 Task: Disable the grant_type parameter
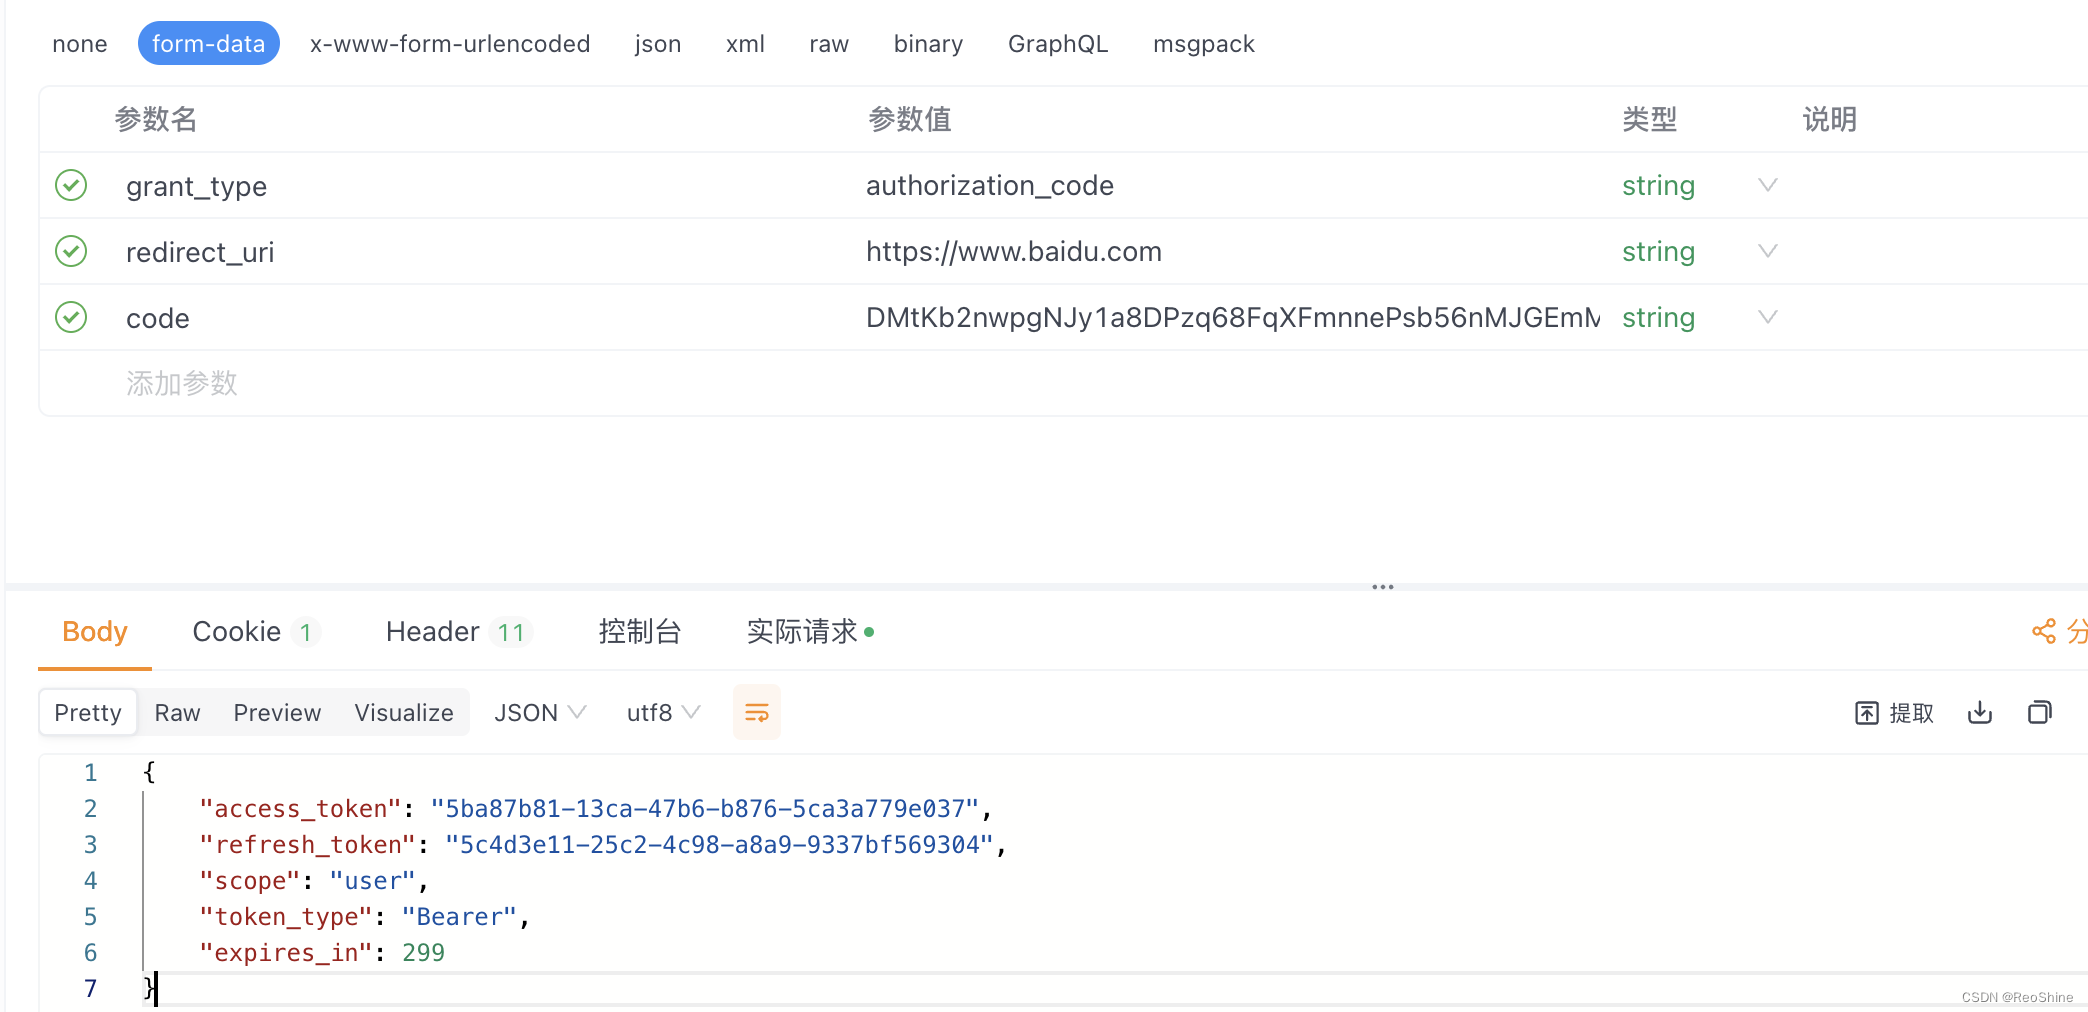coord(71,185)
